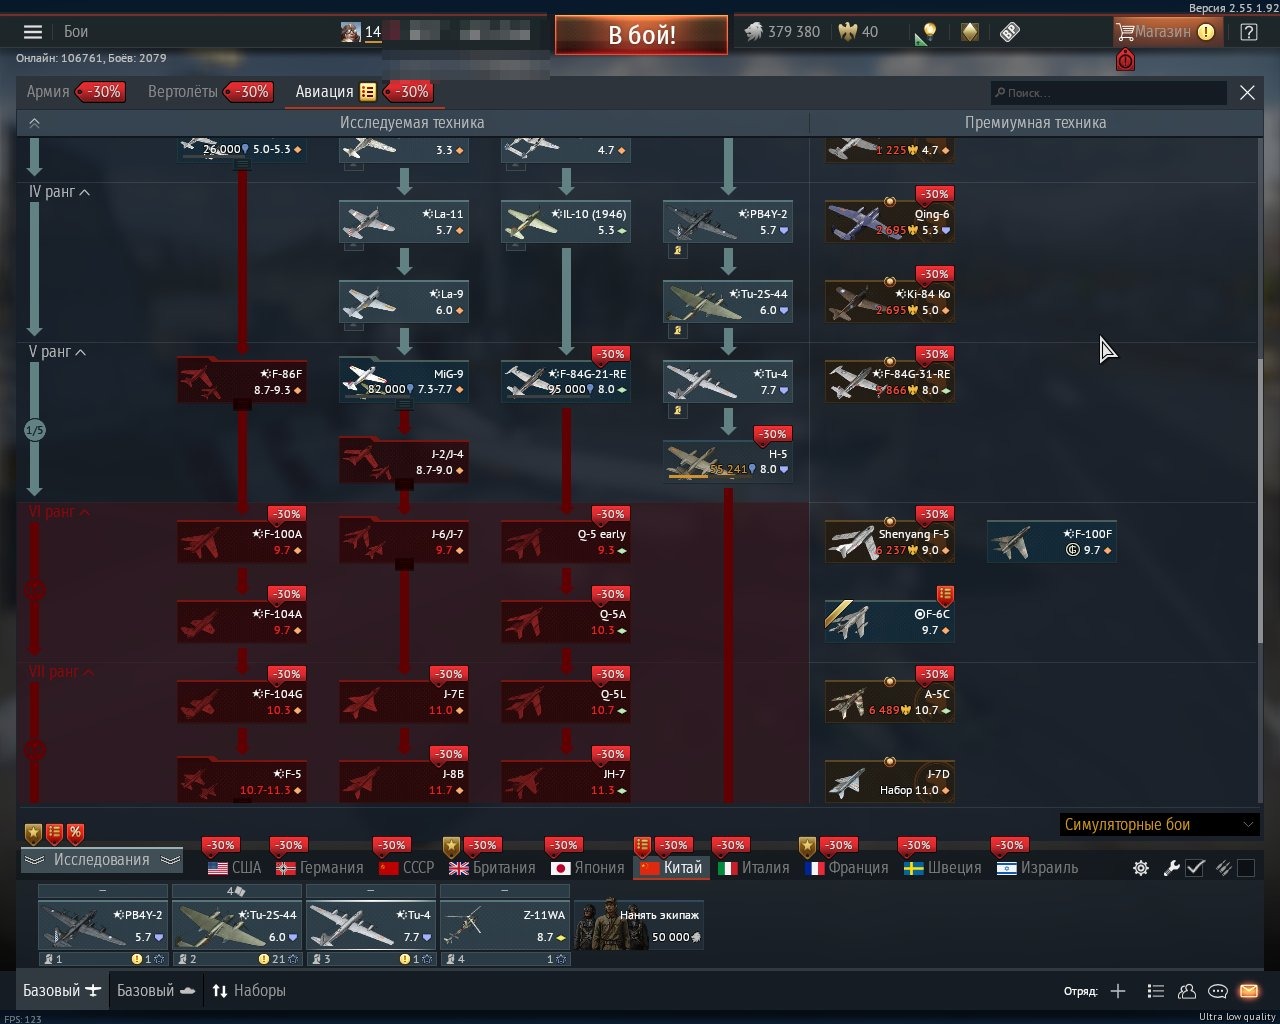Screen dimensions: 1280x1024
Task: Click the Поиск search field
Action: click(1108, 93)
